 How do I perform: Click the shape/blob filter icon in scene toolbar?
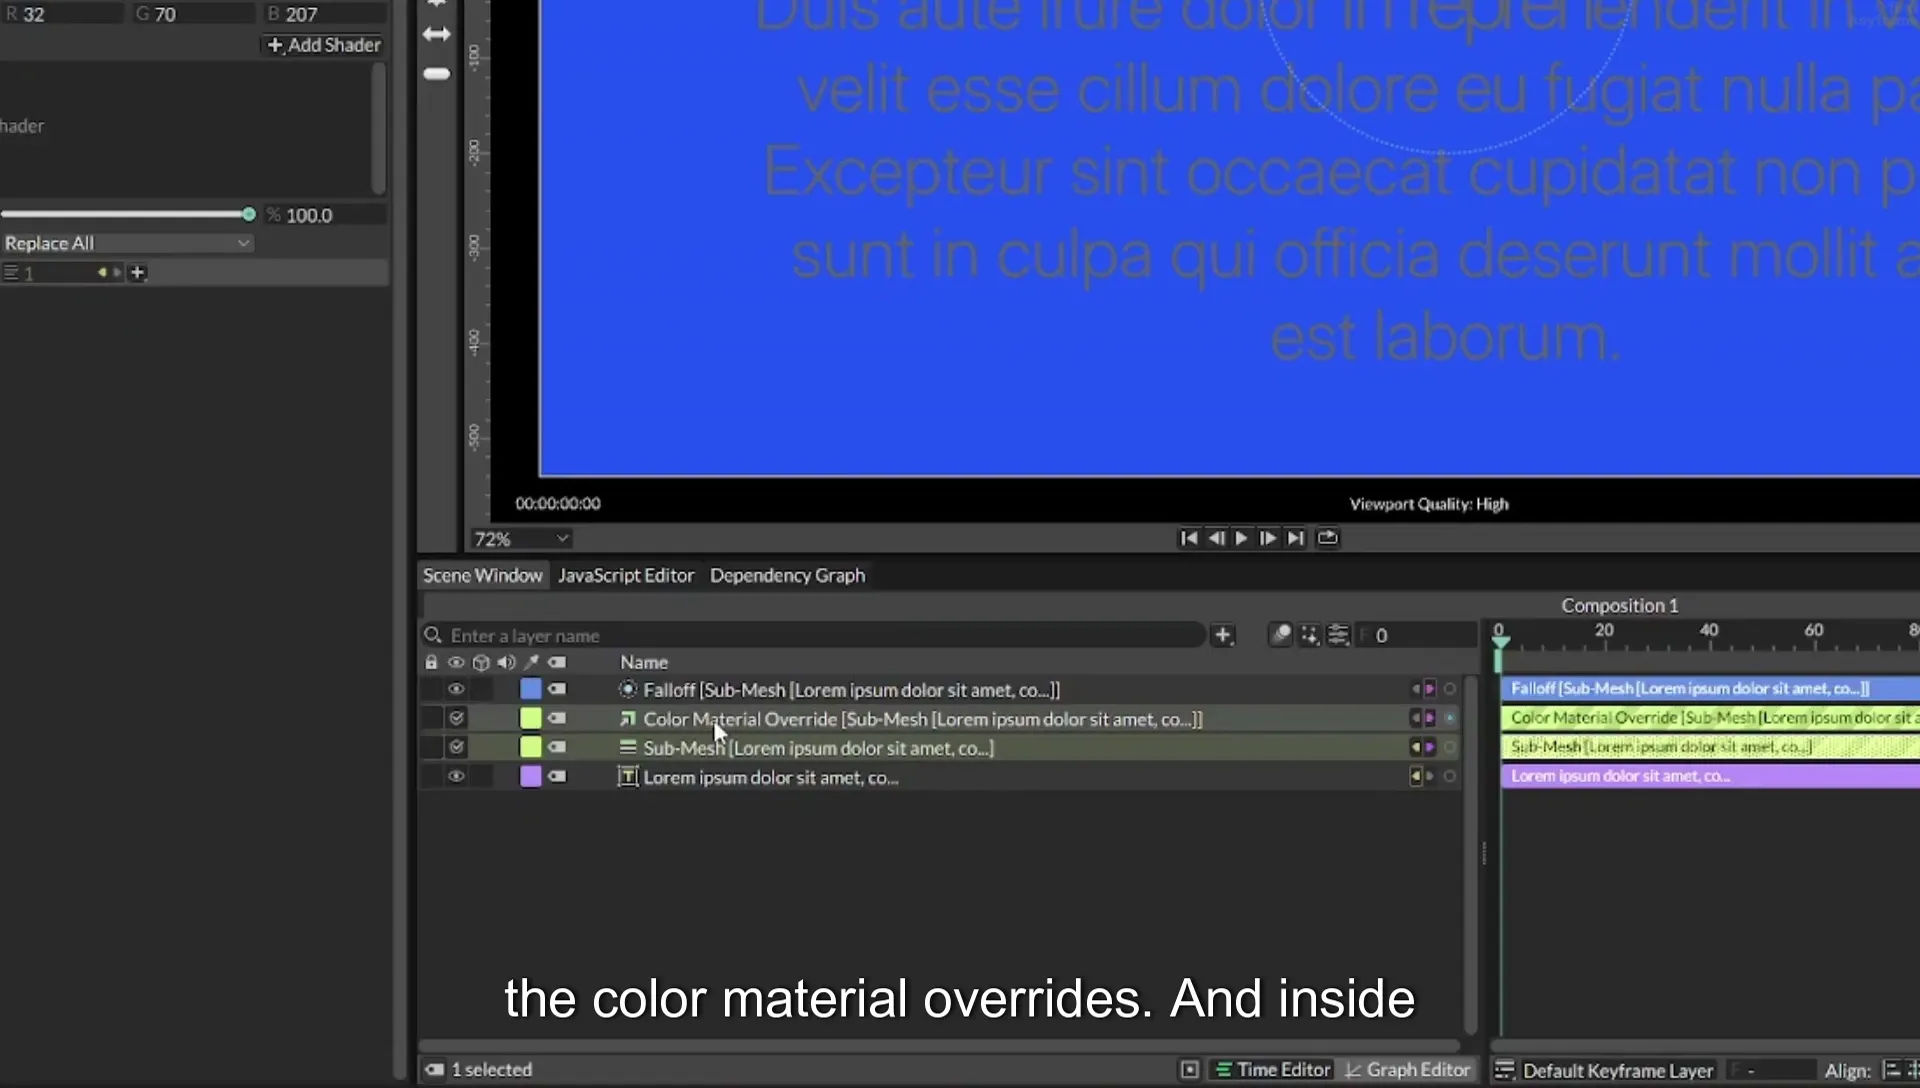coord(1280,635)
